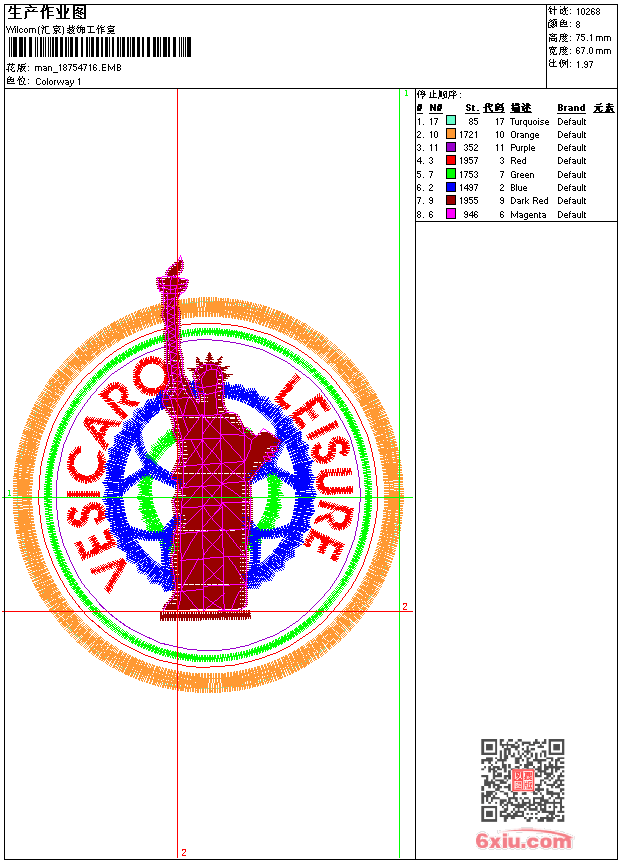Click stitch count 1753 in Green row

pos(469,174)
